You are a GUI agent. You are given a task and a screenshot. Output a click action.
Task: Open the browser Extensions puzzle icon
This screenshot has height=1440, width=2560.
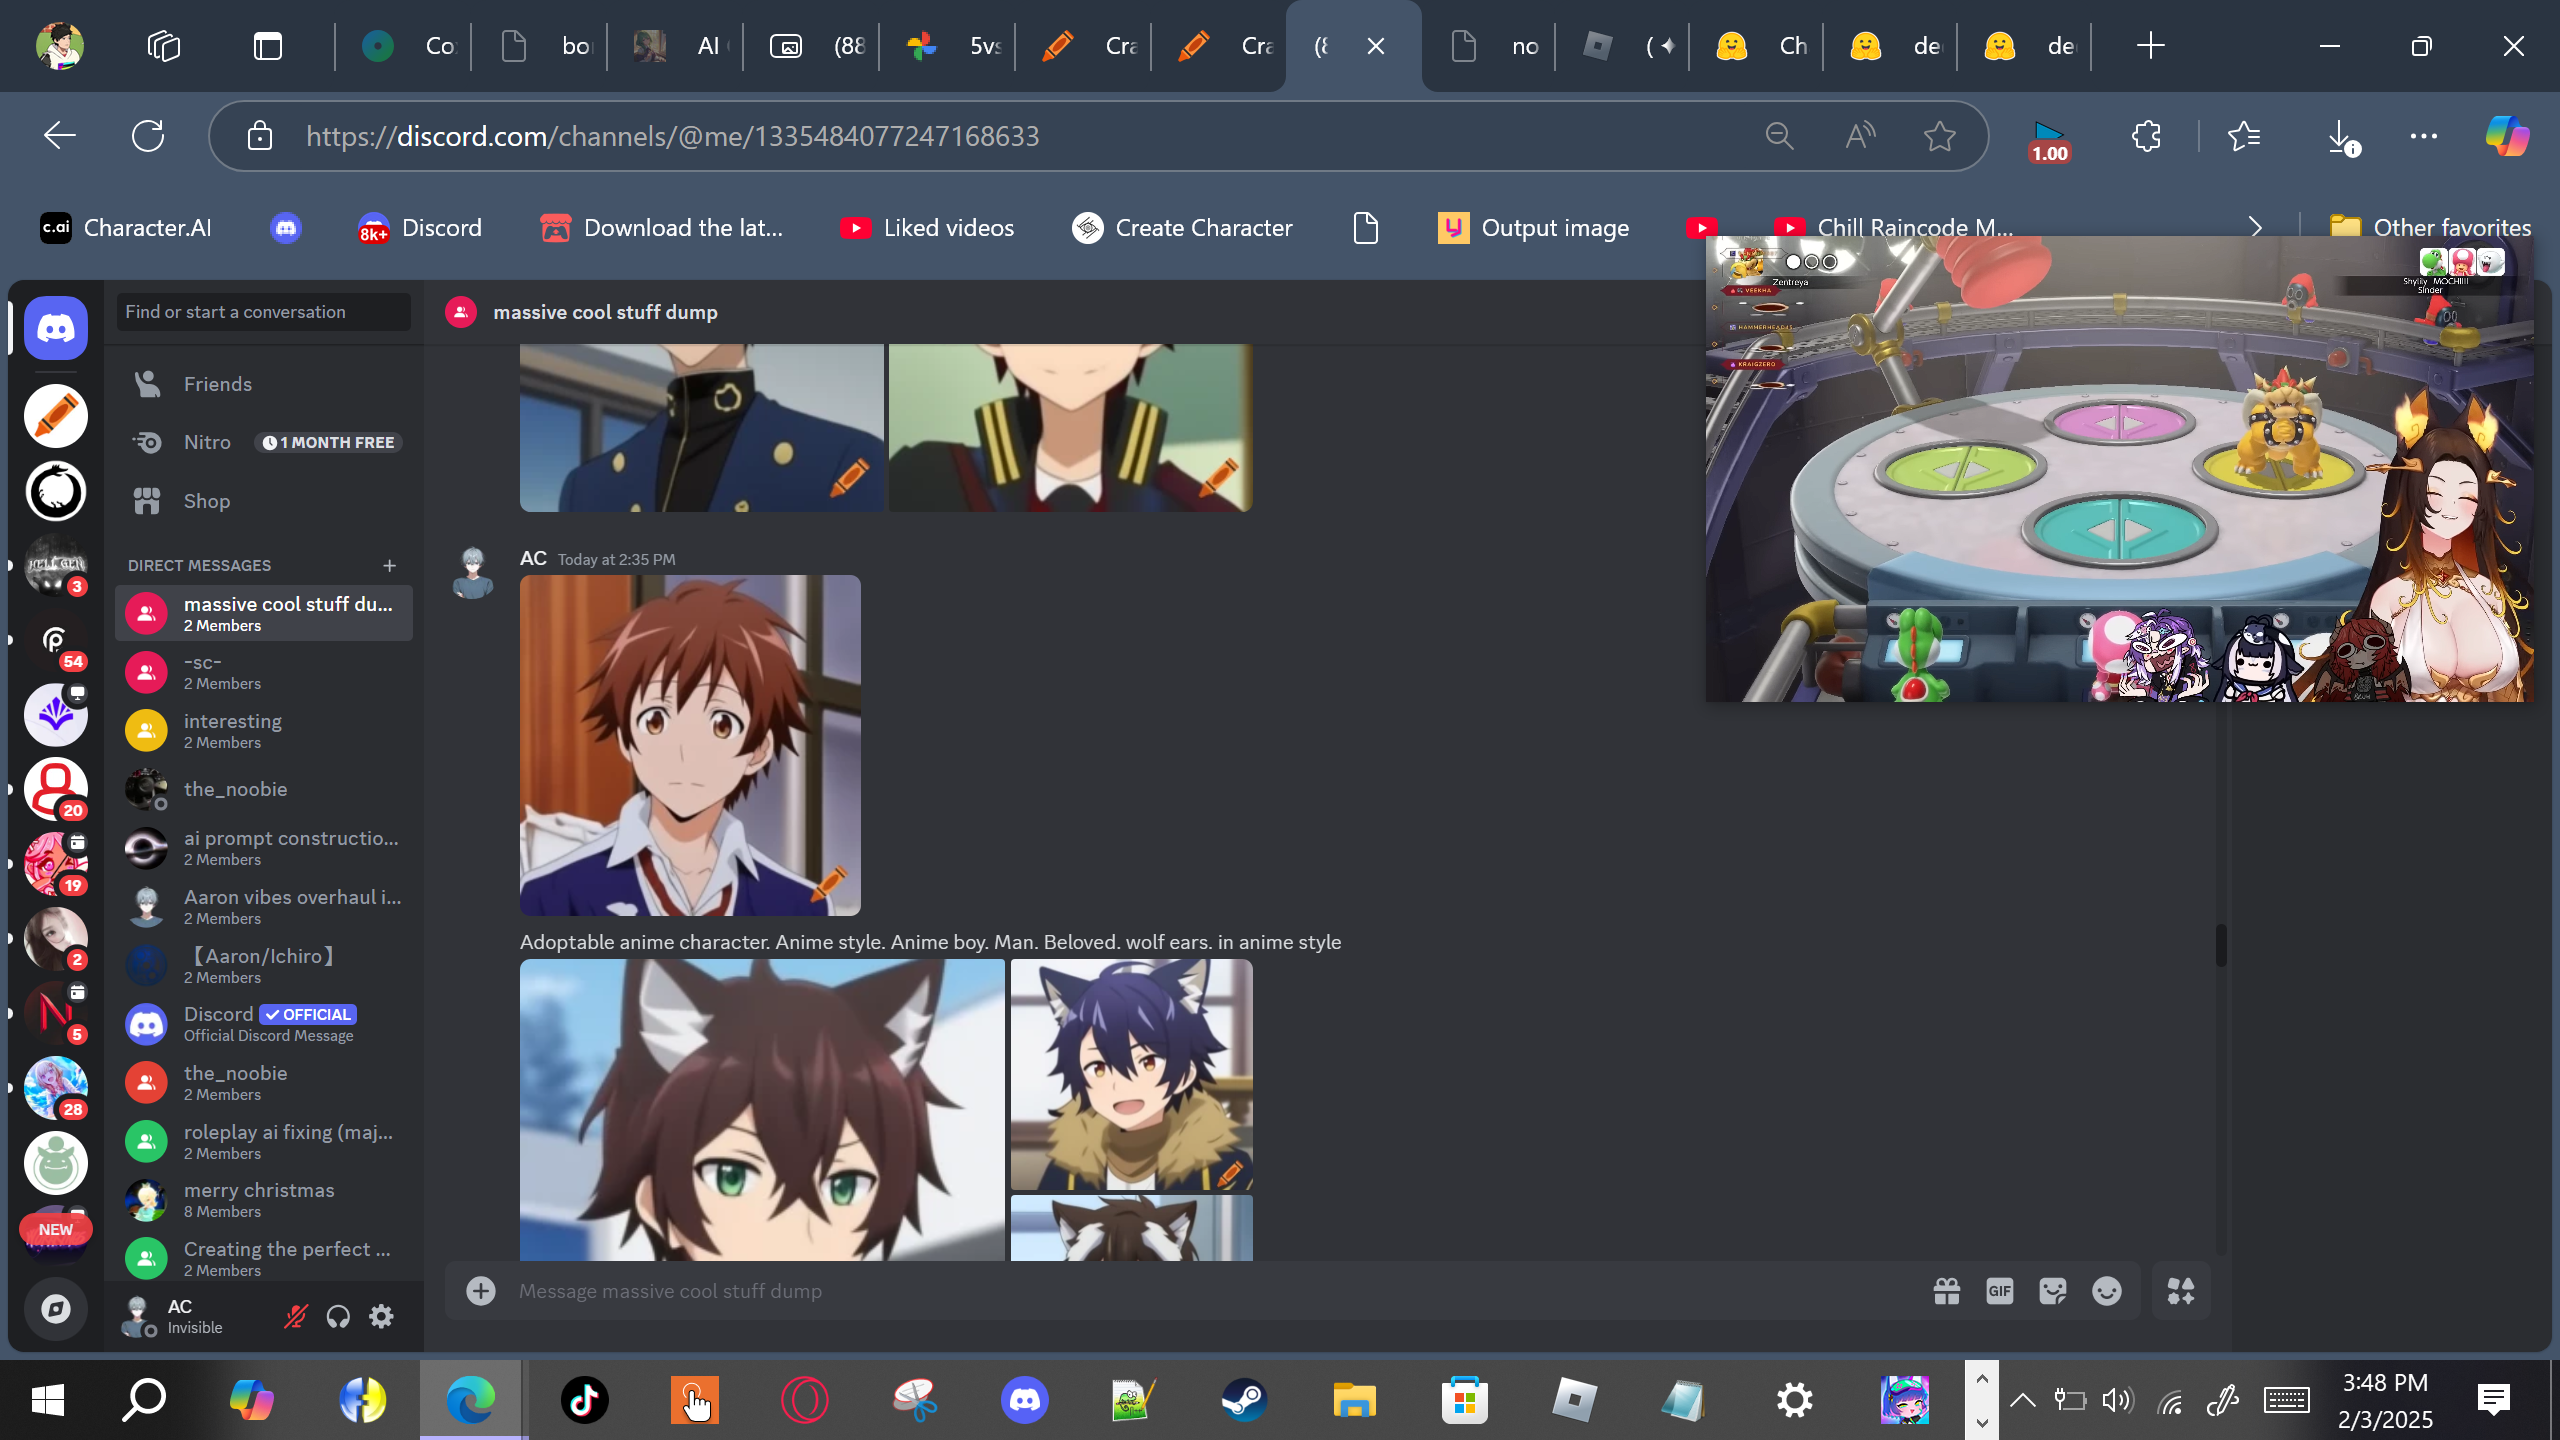point(2146,136)
